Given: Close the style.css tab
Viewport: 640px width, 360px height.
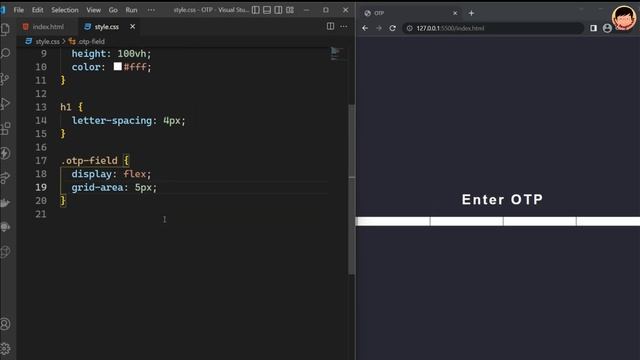Looking at the screenshot, I should (132, 27).
